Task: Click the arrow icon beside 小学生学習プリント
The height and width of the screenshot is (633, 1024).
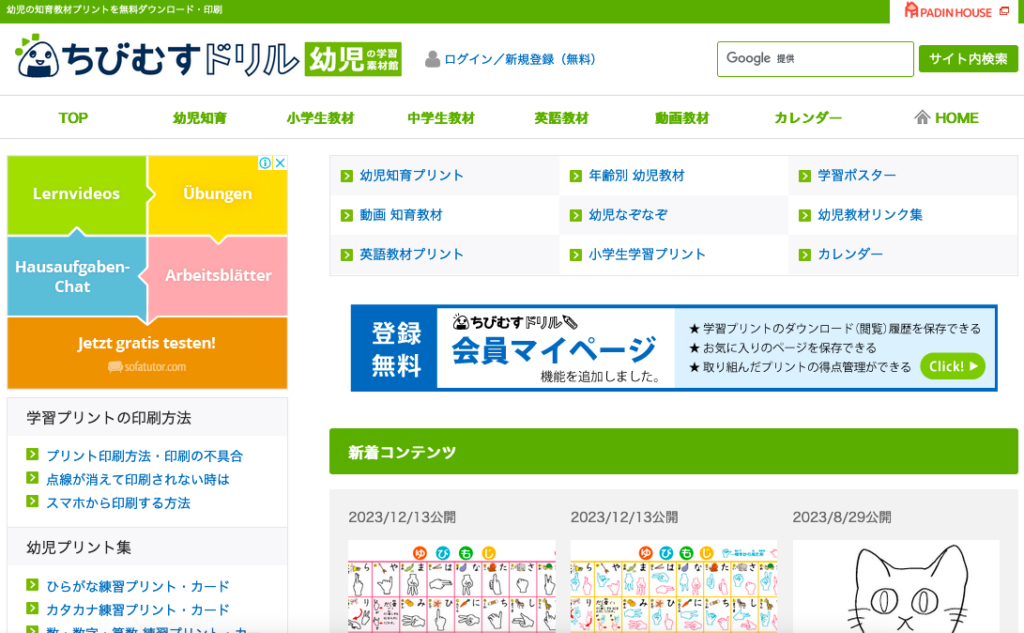Action: (575, 254)
